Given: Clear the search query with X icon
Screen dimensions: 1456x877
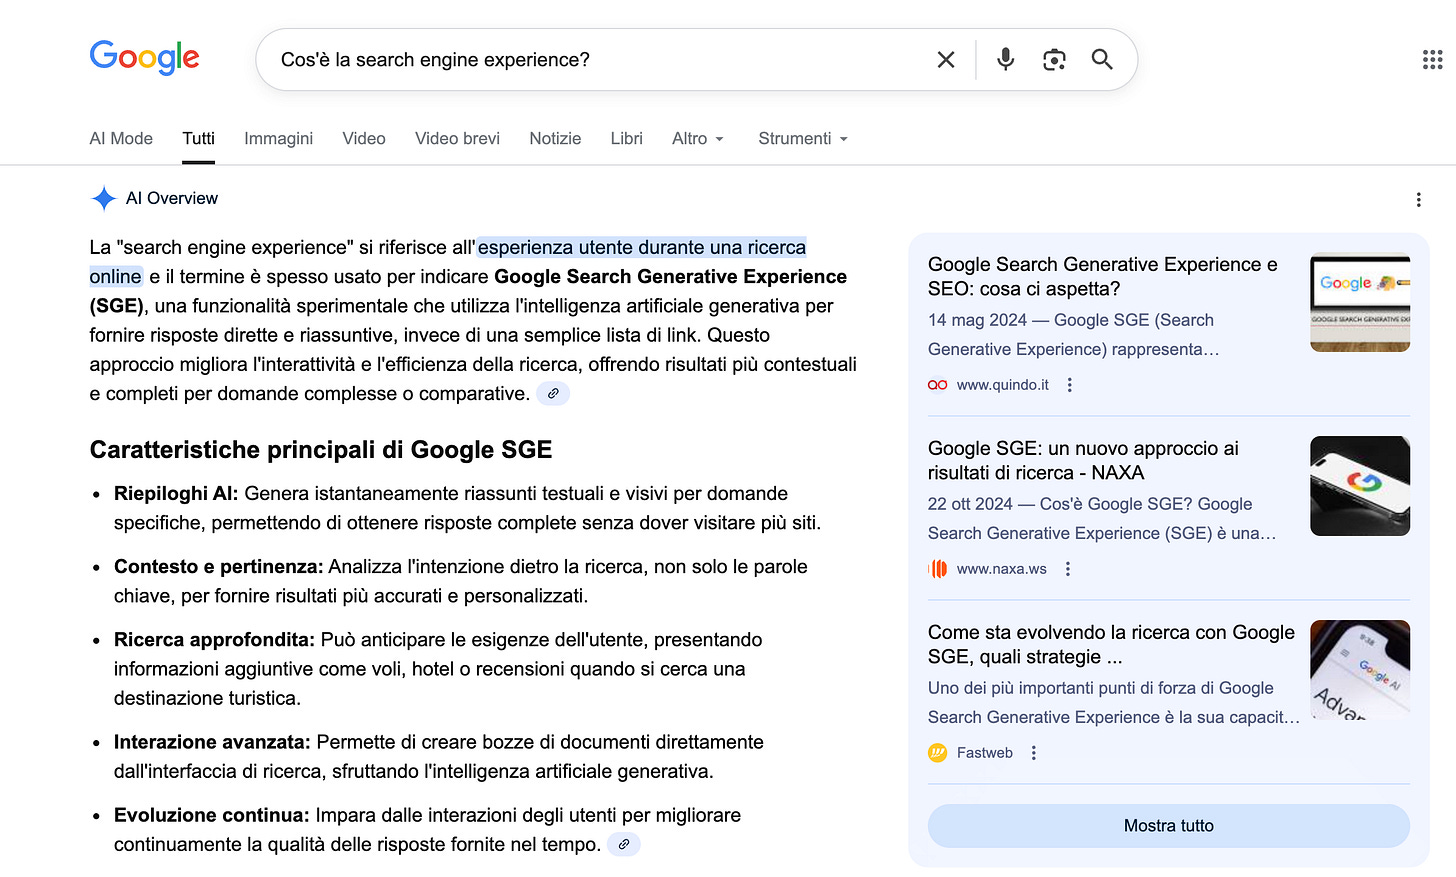Looking at the screenshot, I should 946,60.
